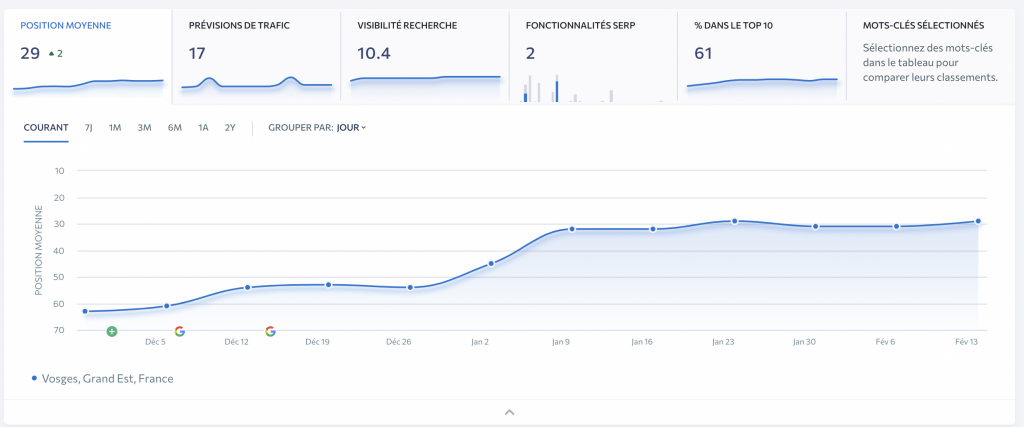Click the Jan 9 data point on chart
This screenshot has height=427, width=1024.
click(571, 229)
